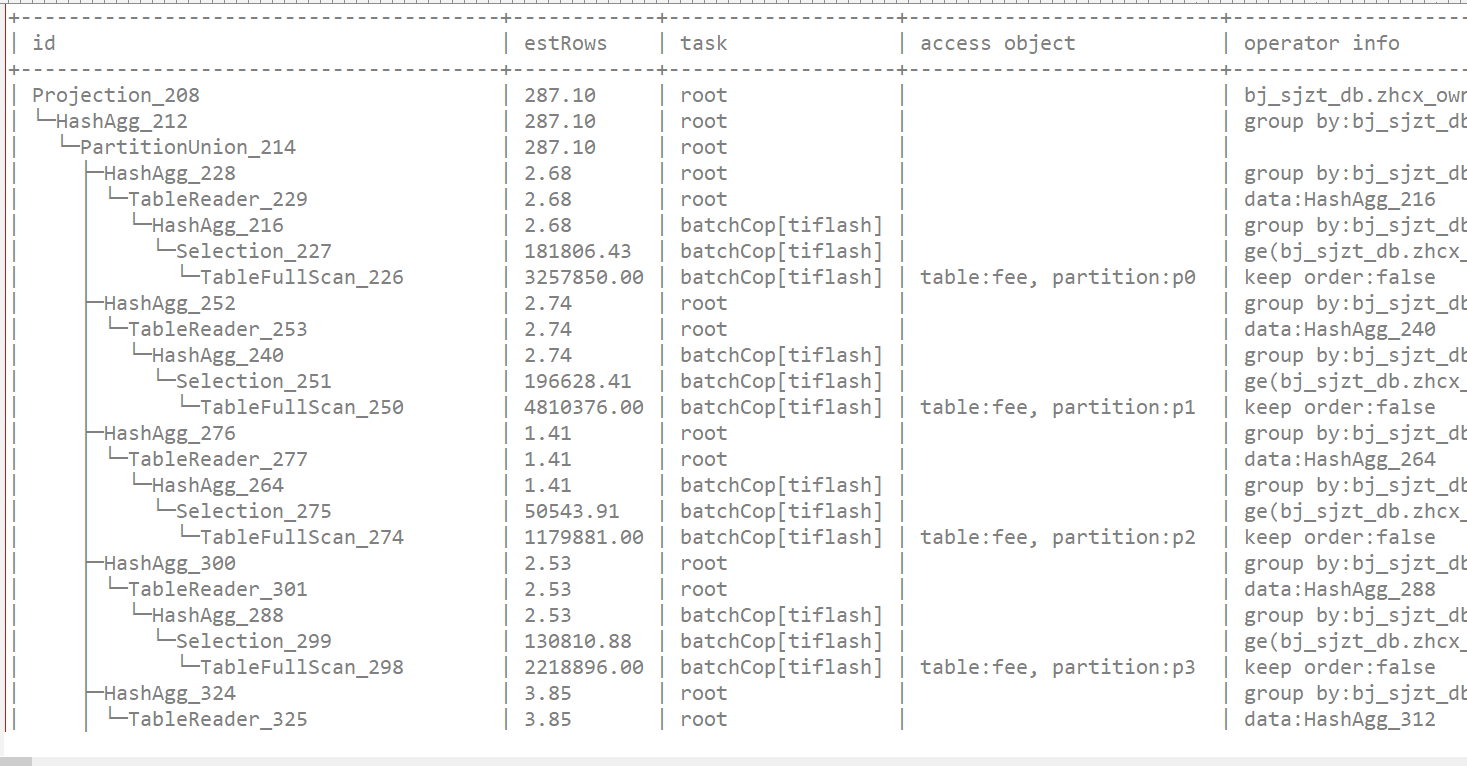This screenshot has width=1467, height=766.
Task: Select the TableReader_325 node
Action: click(218, 719)
